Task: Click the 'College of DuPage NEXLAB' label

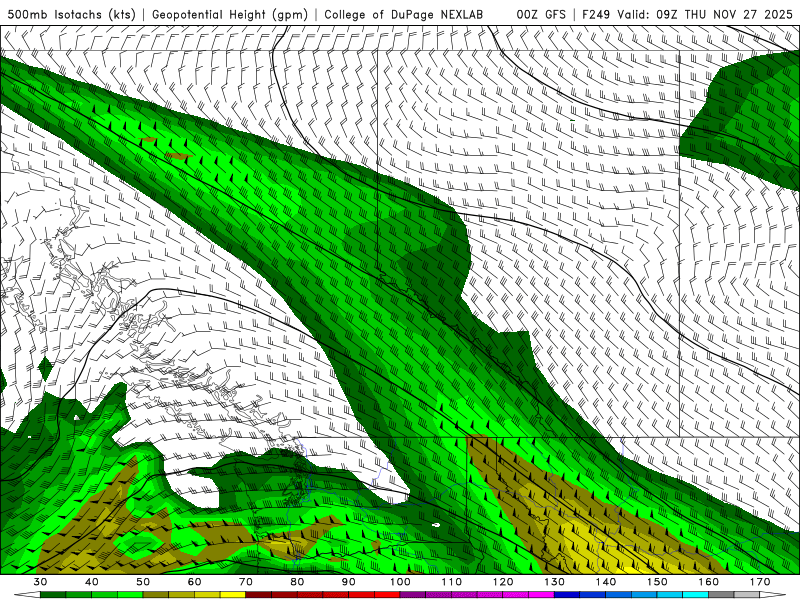Action: point(403,14)
